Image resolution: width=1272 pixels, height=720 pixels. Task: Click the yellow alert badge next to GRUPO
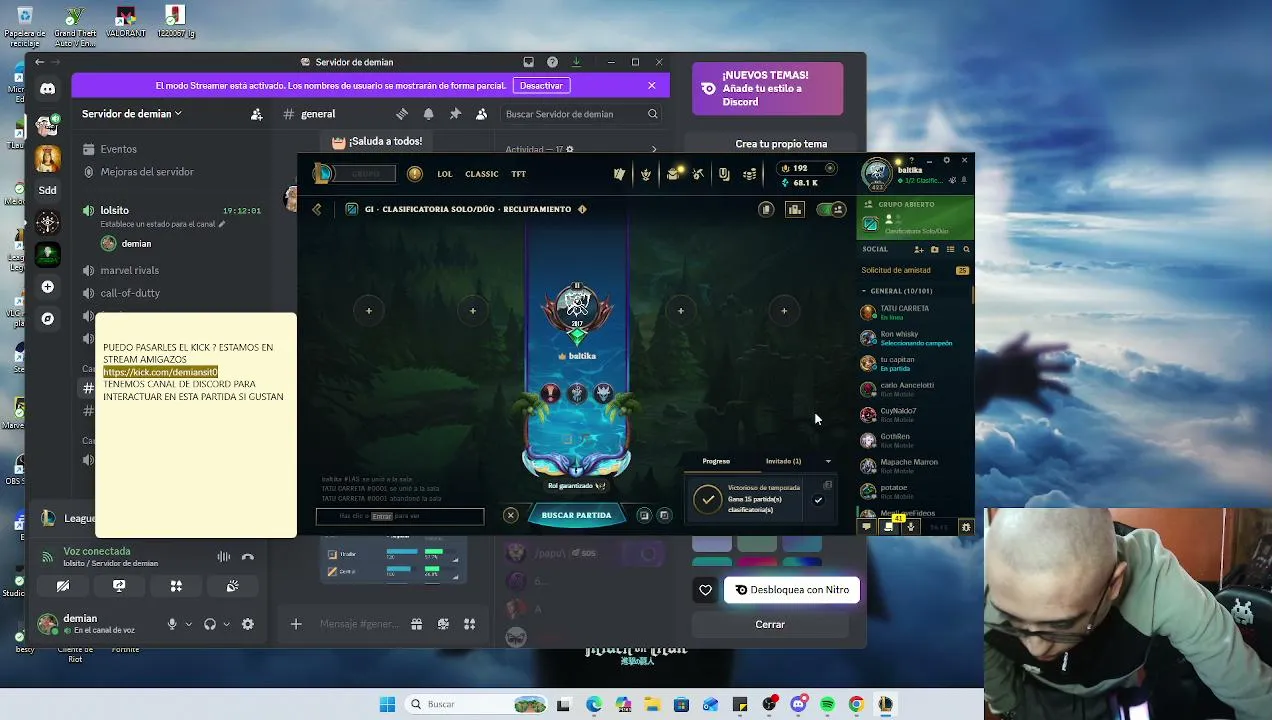[415, 174]
